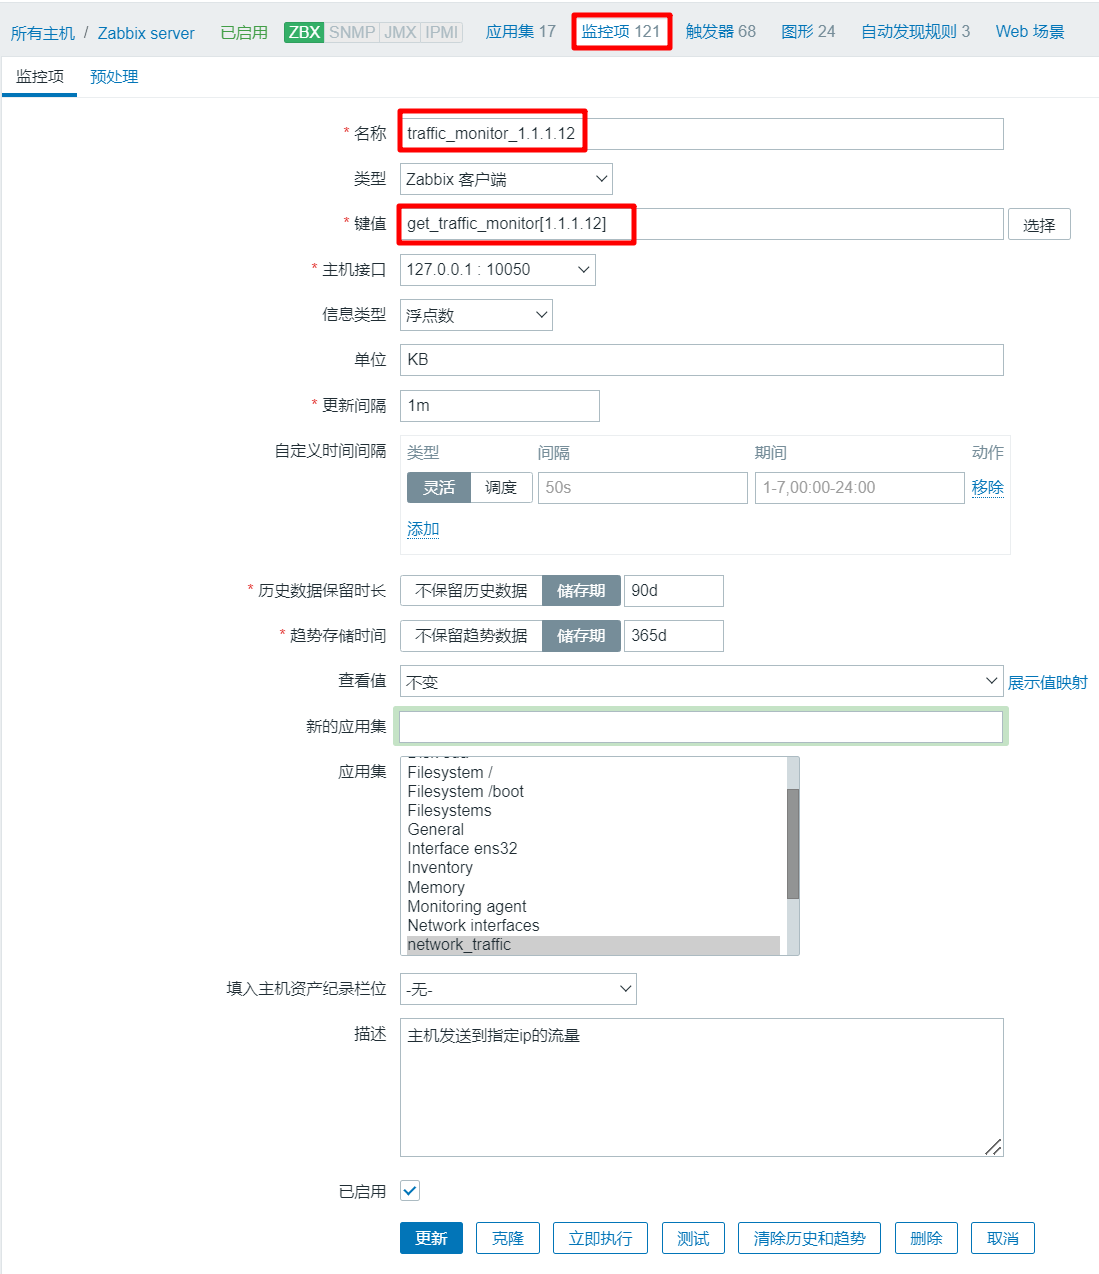
Task: Toggle the 已启用 checkbox
Action: 410,1191
